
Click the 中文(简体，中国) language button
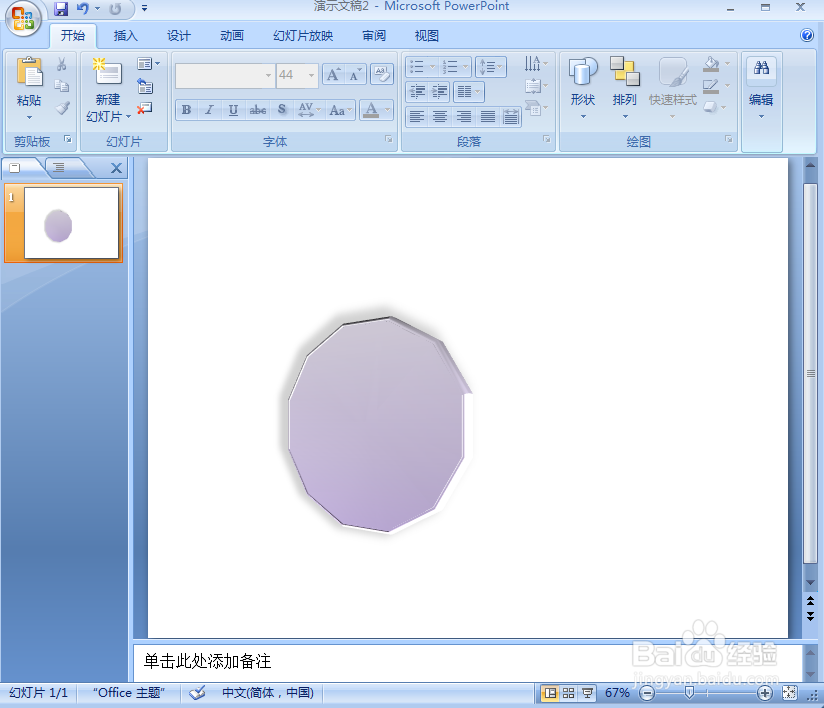point(267,693)
